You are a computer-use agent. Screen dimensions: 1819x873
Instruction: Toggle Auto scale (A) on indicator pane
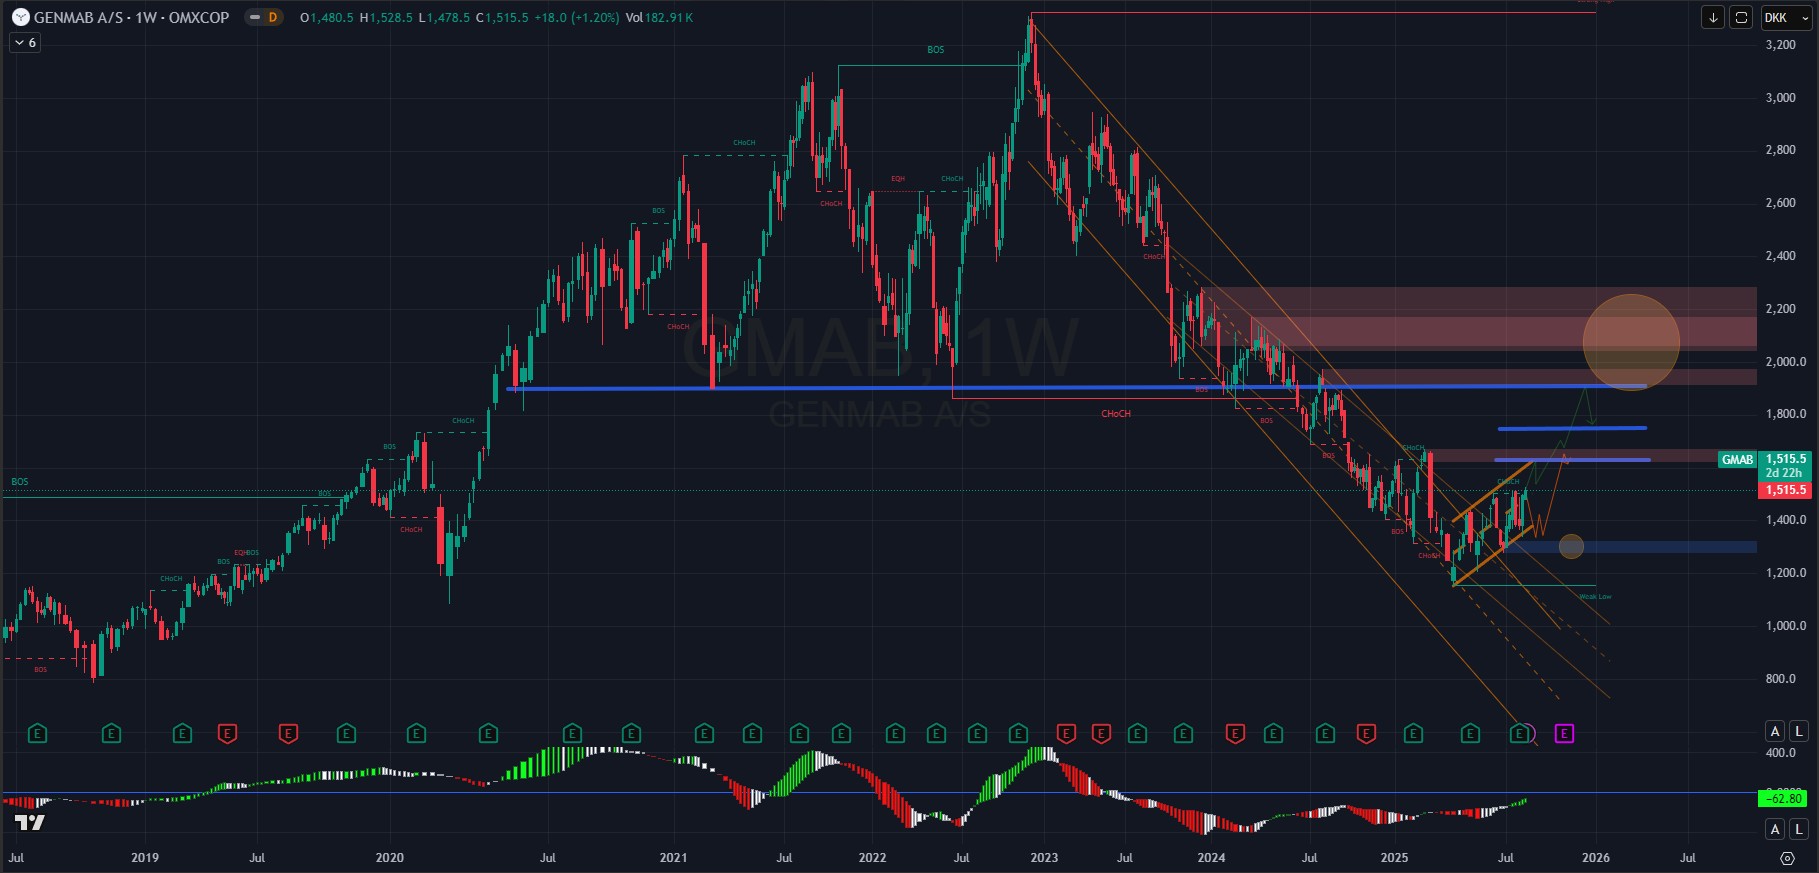click(1775, 829)
